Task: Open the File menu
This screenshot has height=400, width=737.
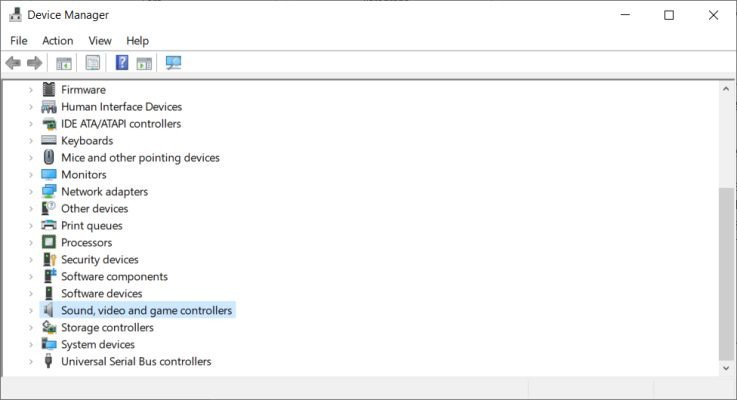Action: tap(19, 40)
